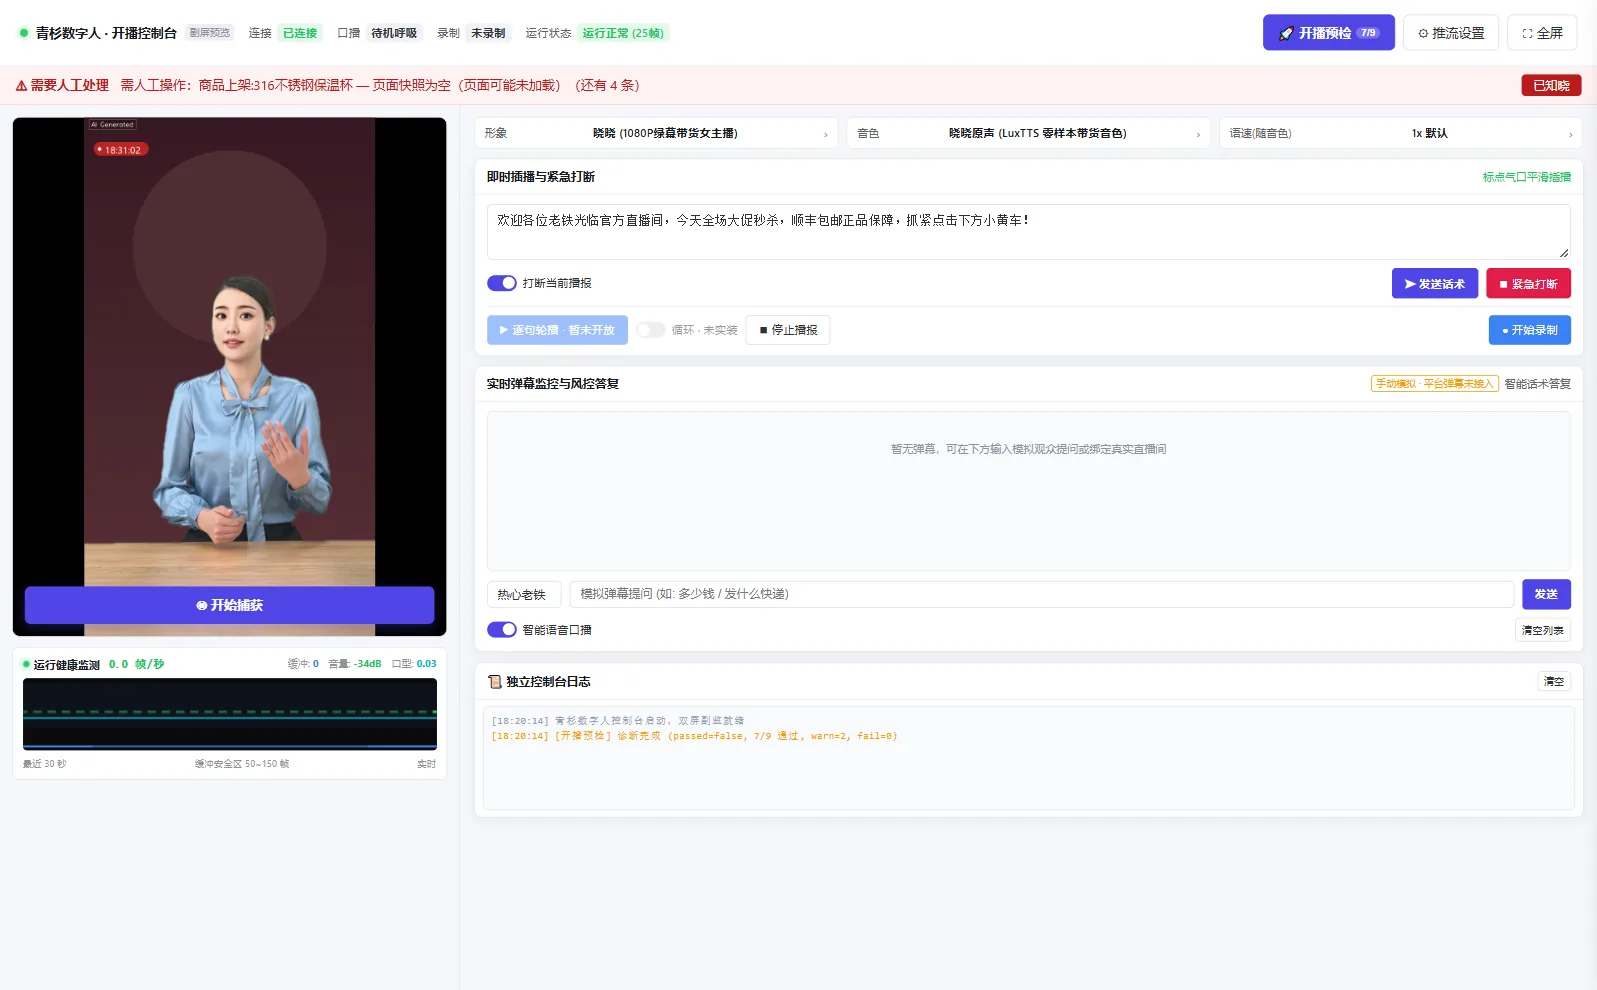1597x990 pixels.
Task: Click the 停止播报 button
Action: (x=788, y=330)
